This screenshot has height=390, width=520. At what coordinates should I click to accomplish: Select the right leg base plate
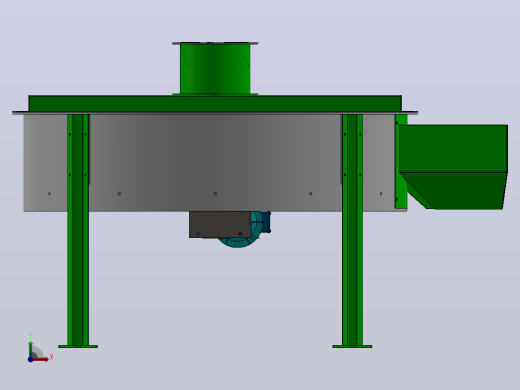click(352, 347)
